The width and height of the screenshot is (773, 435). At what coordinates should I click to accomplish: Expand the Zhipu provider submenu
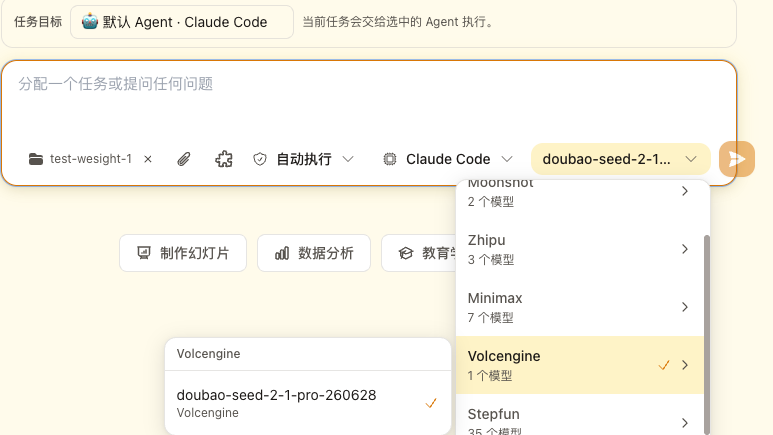(x=580, y=249)
